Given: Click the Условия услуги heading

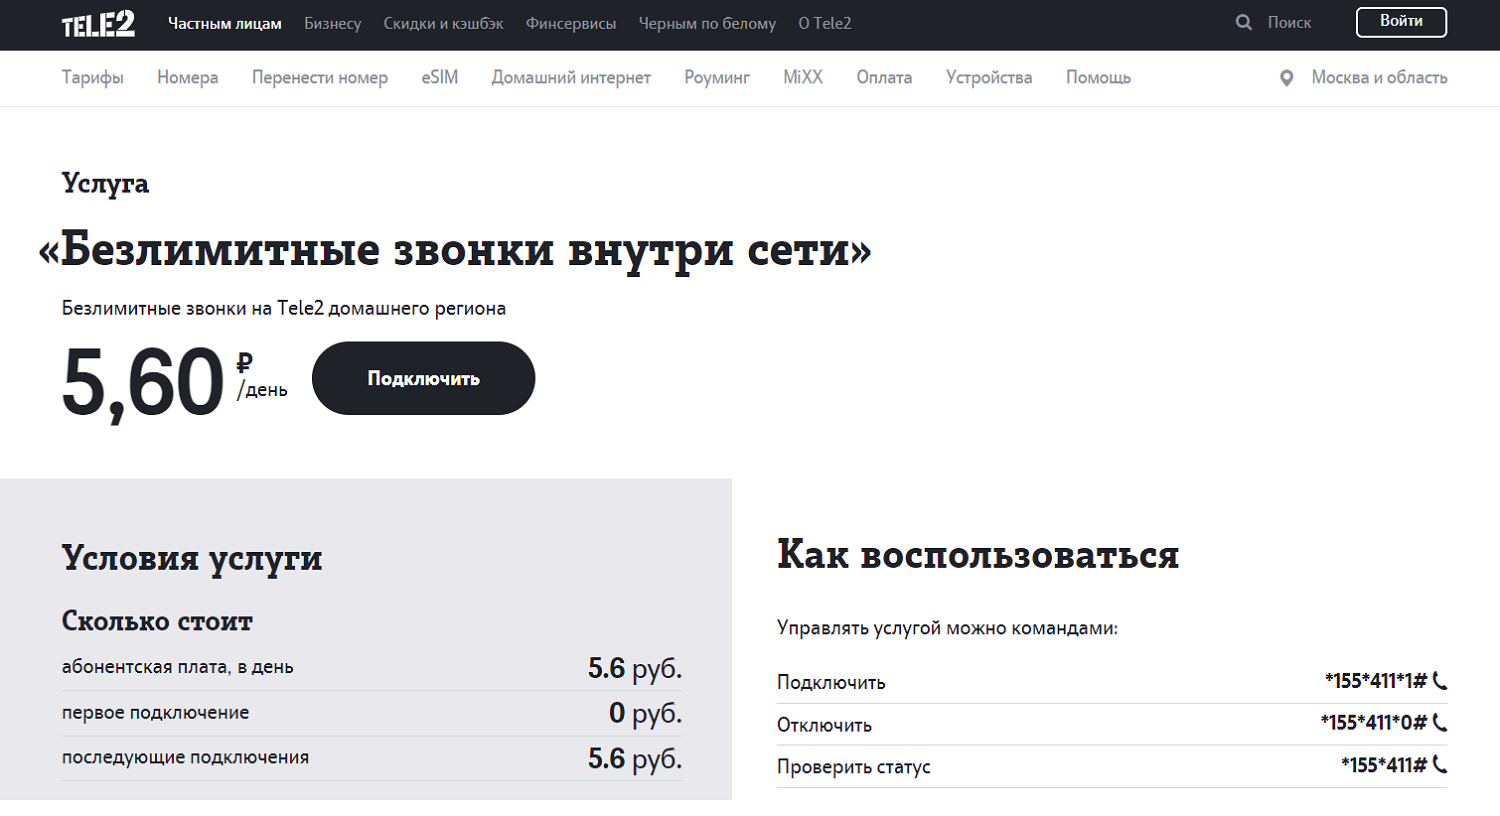Looking at the screenshot, I should [x=192, y=558].
